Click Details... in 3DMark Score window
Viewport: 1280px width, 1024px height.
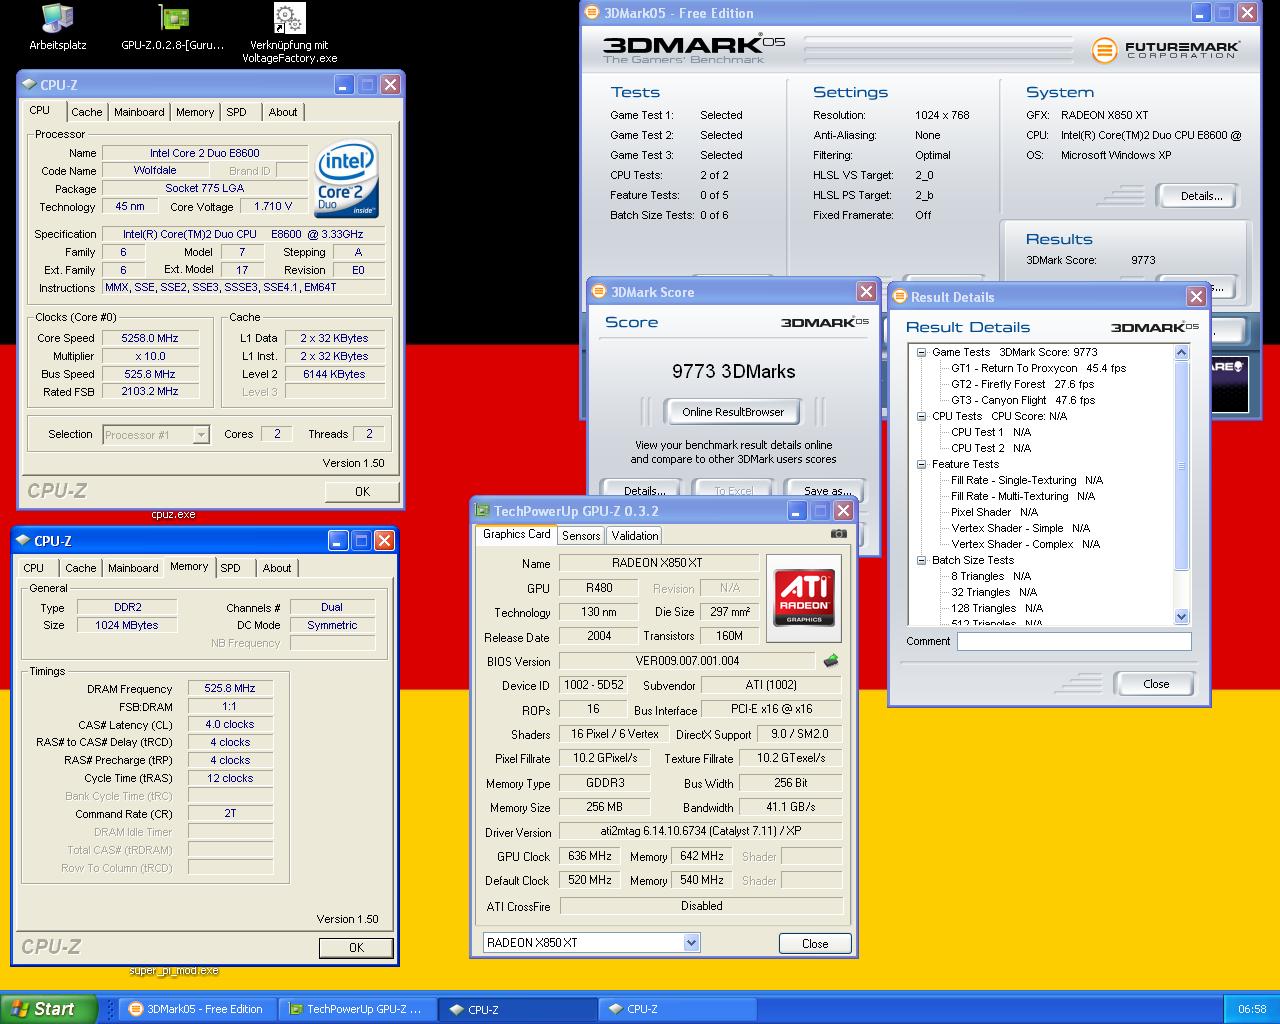pos(644,490)
